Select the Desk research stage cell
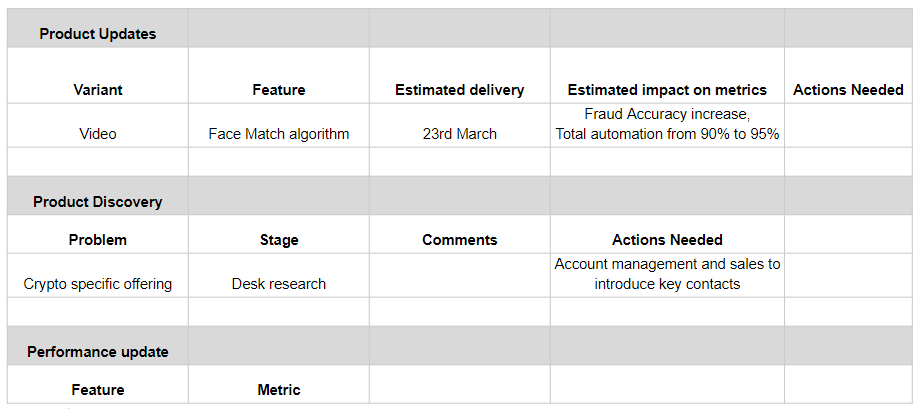 (279, 284)
